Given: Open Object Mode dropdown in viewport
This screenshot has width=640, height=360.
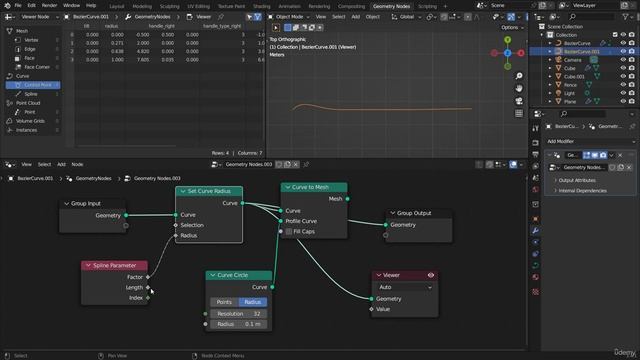Looking at the screenshot, I should 289,17.
